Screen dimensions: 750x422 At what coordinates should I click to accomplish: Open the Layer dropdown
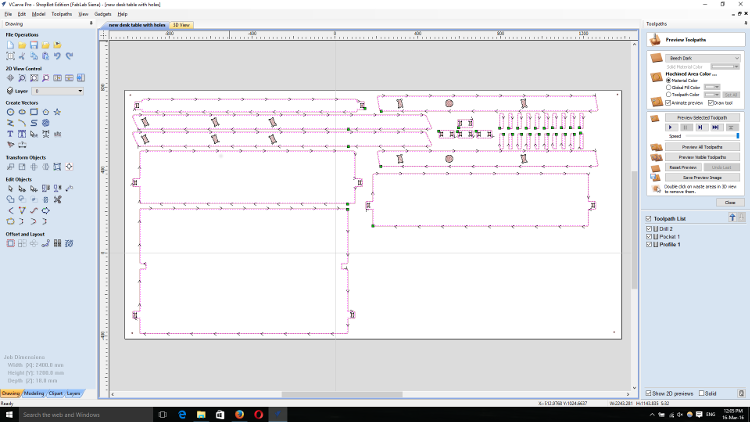[57, 91]
